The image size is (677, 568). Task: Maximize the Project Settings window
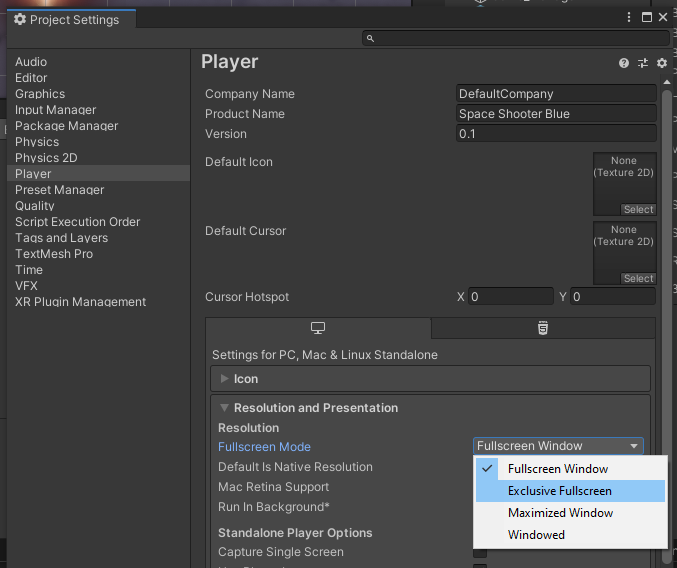(x=647, y=17)
